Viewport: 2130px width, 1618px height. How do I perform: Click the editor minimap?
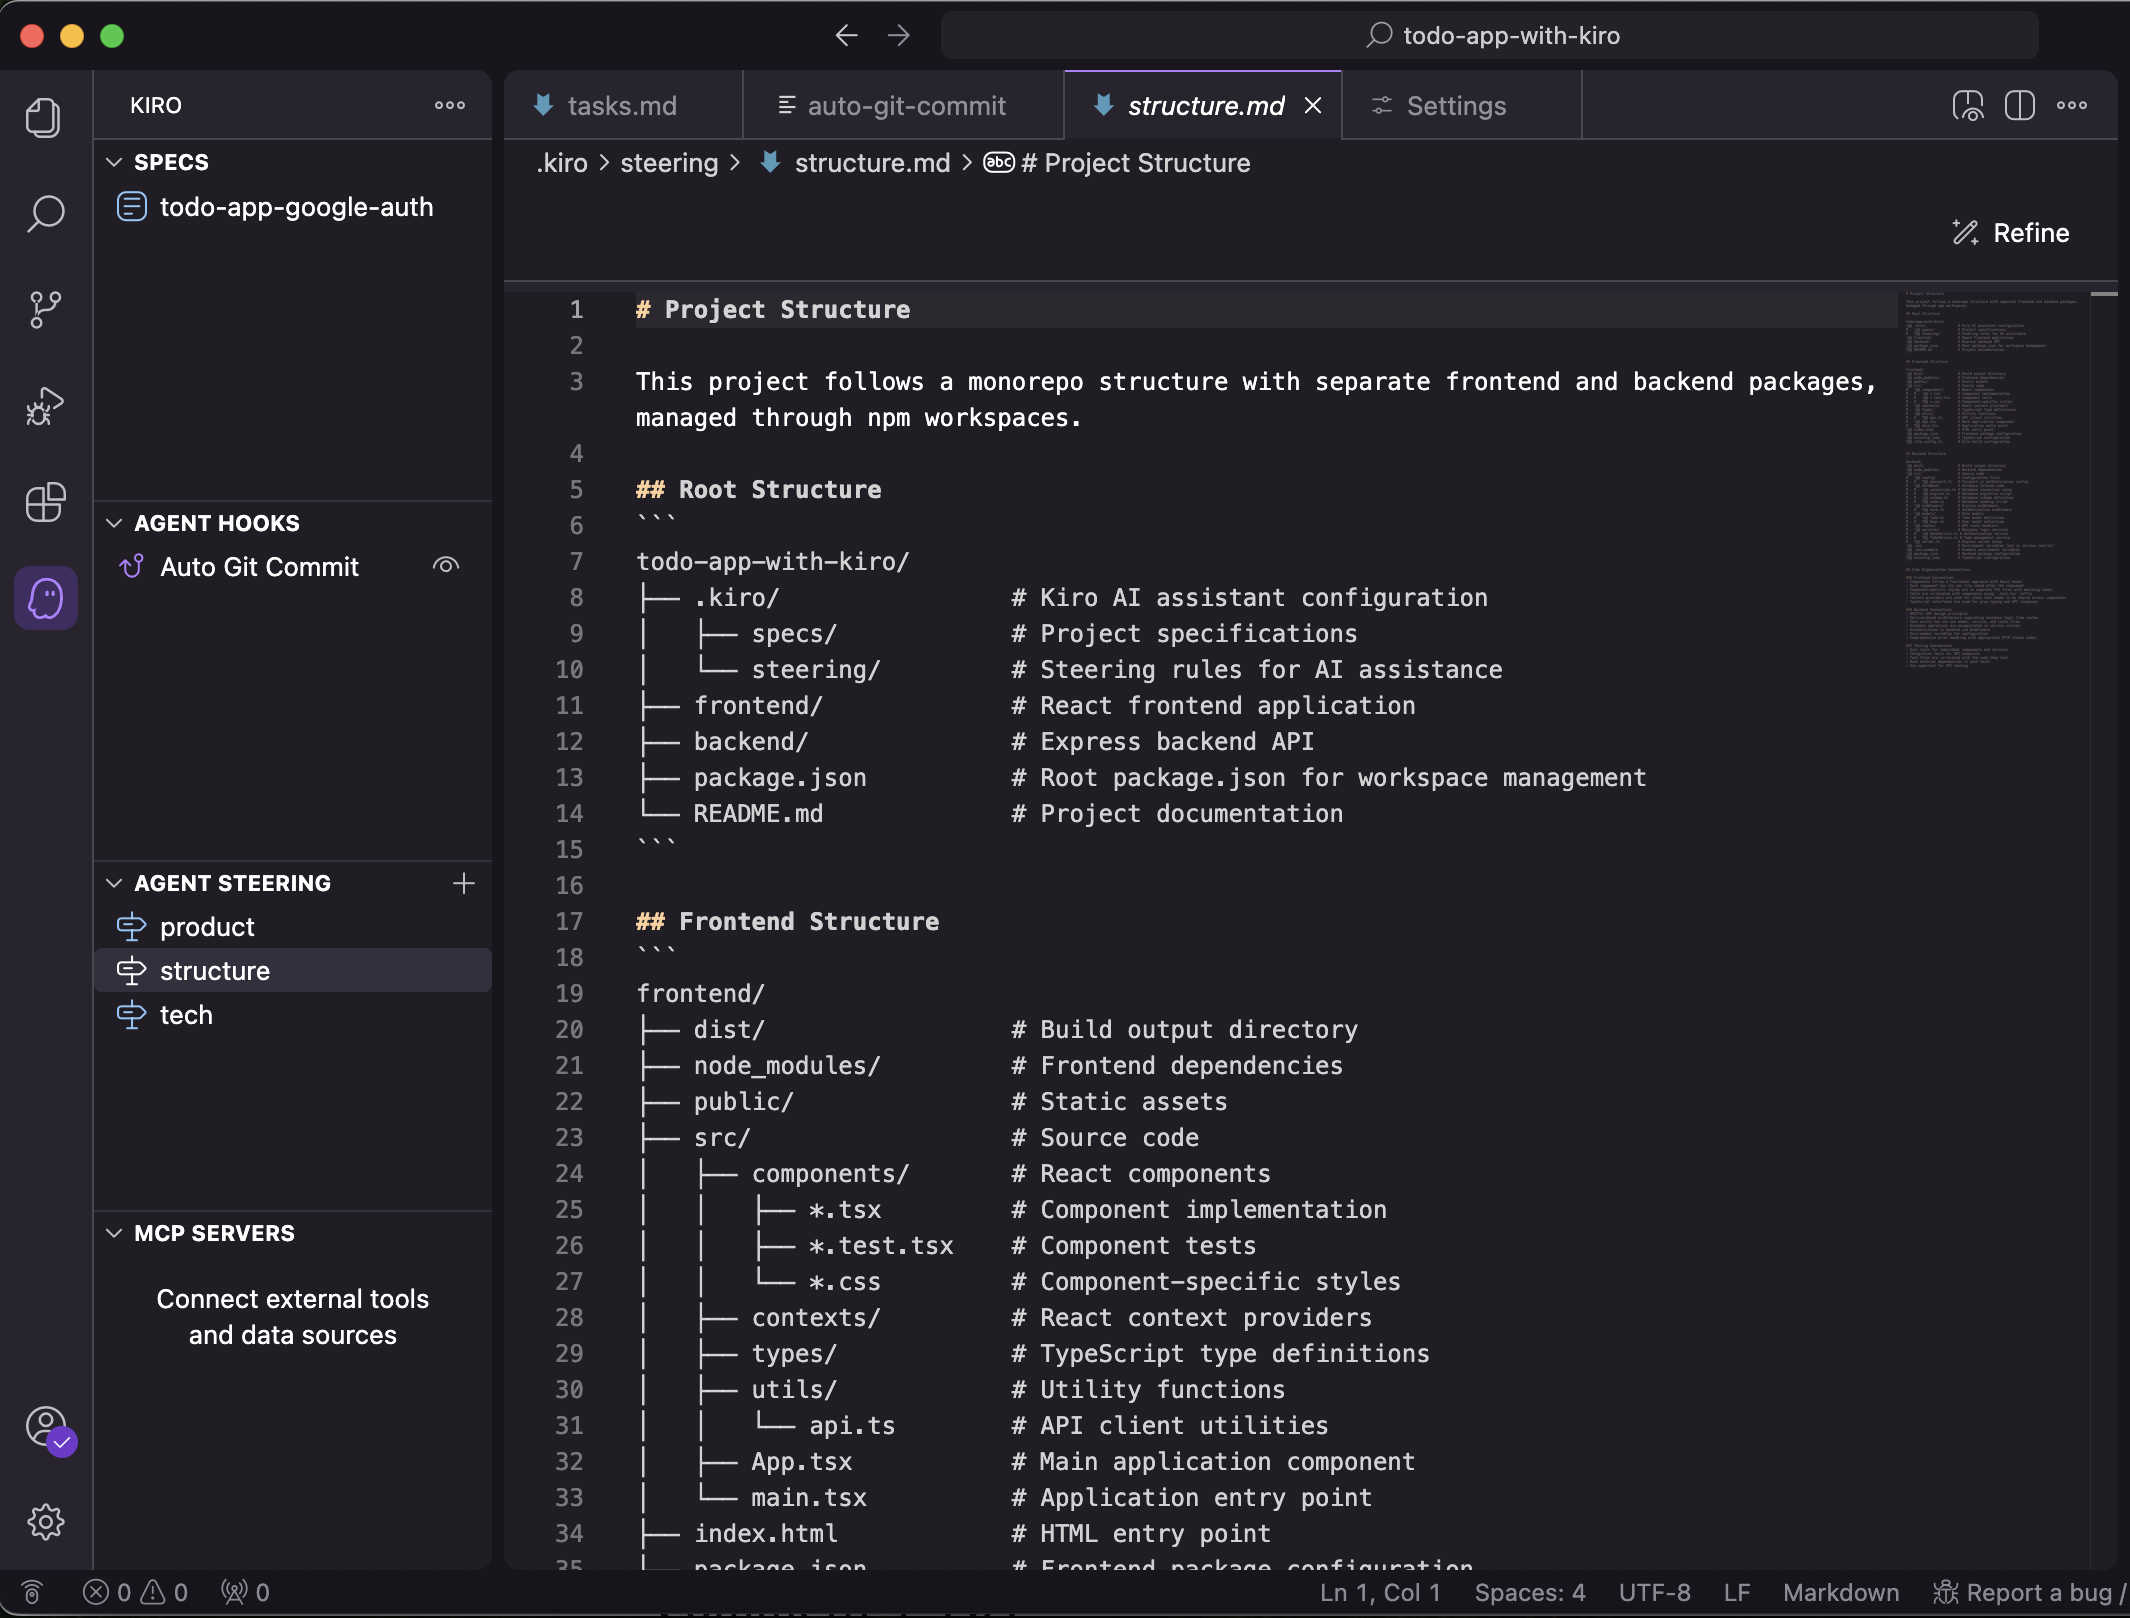tap(1993, 480)
